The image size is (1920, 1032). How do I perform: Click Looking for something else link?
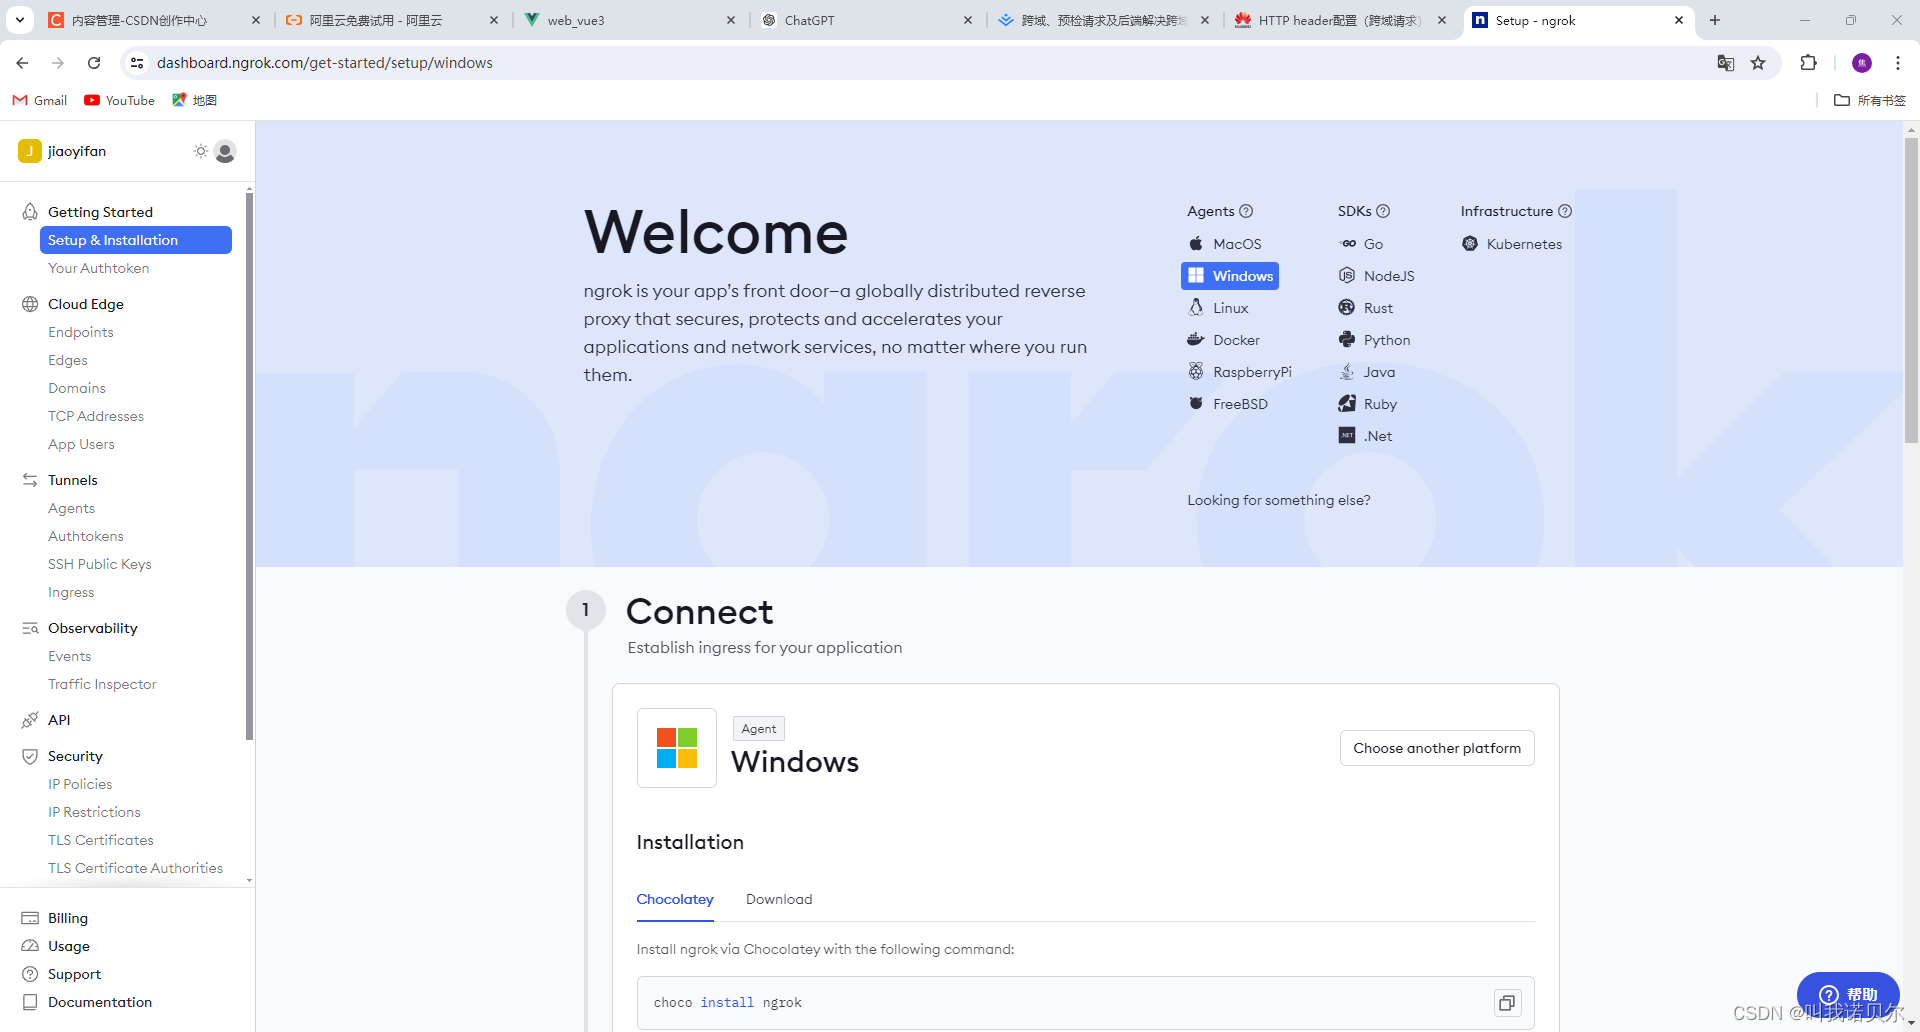[x=1279, y=500]
